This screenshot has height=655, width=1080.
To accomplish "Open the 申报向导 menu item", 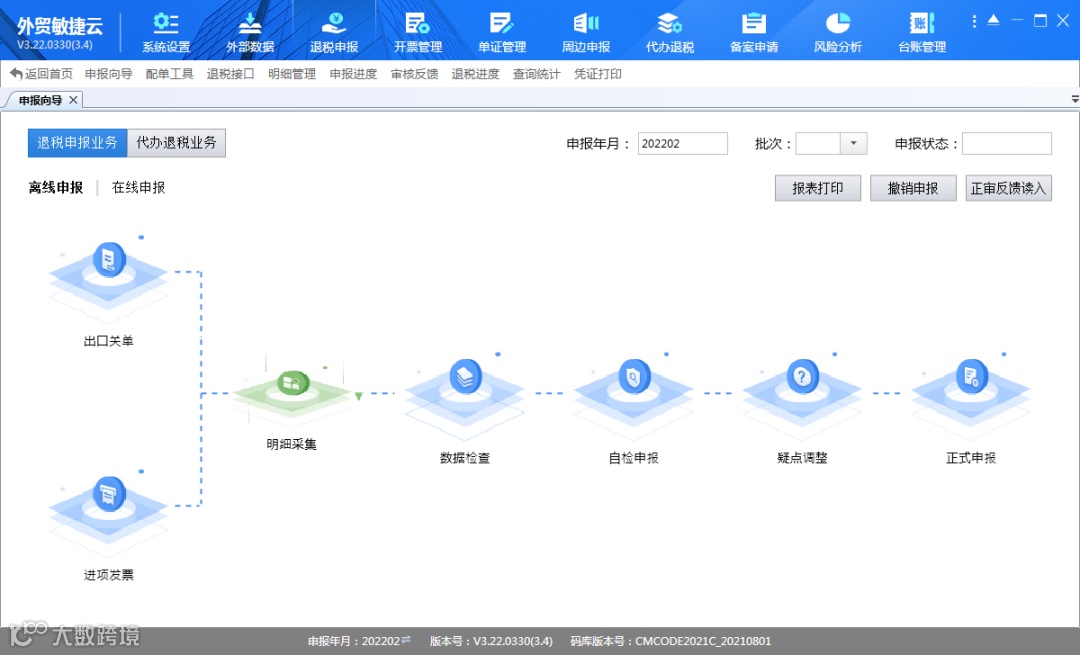I will click(108, 74).
